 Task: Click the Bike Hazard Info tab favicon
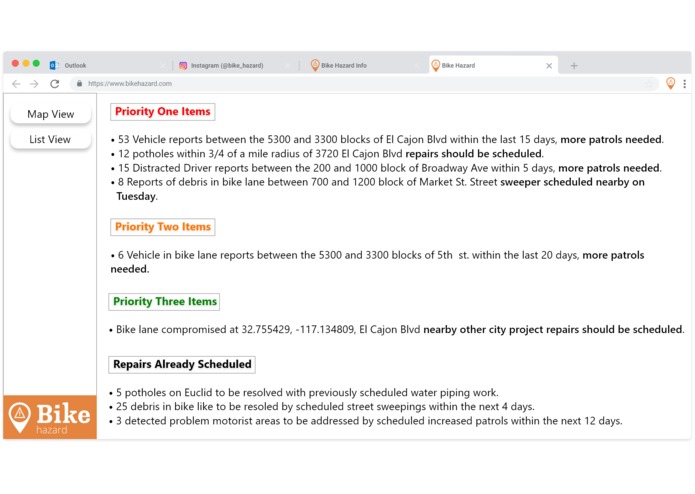[315, 66]
